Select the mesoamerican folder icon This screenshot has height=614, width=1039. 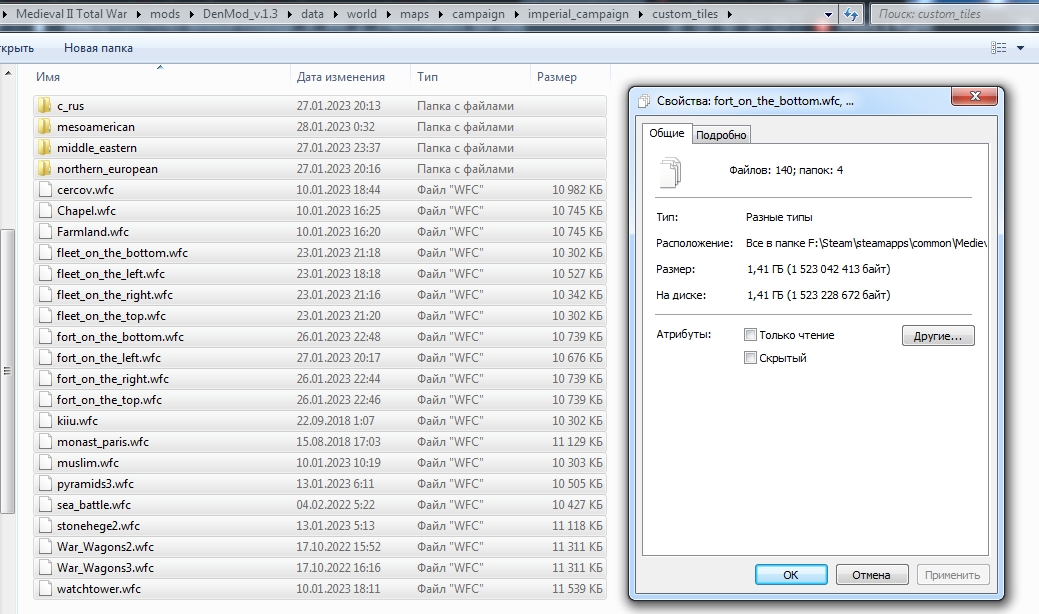point(44,127)
